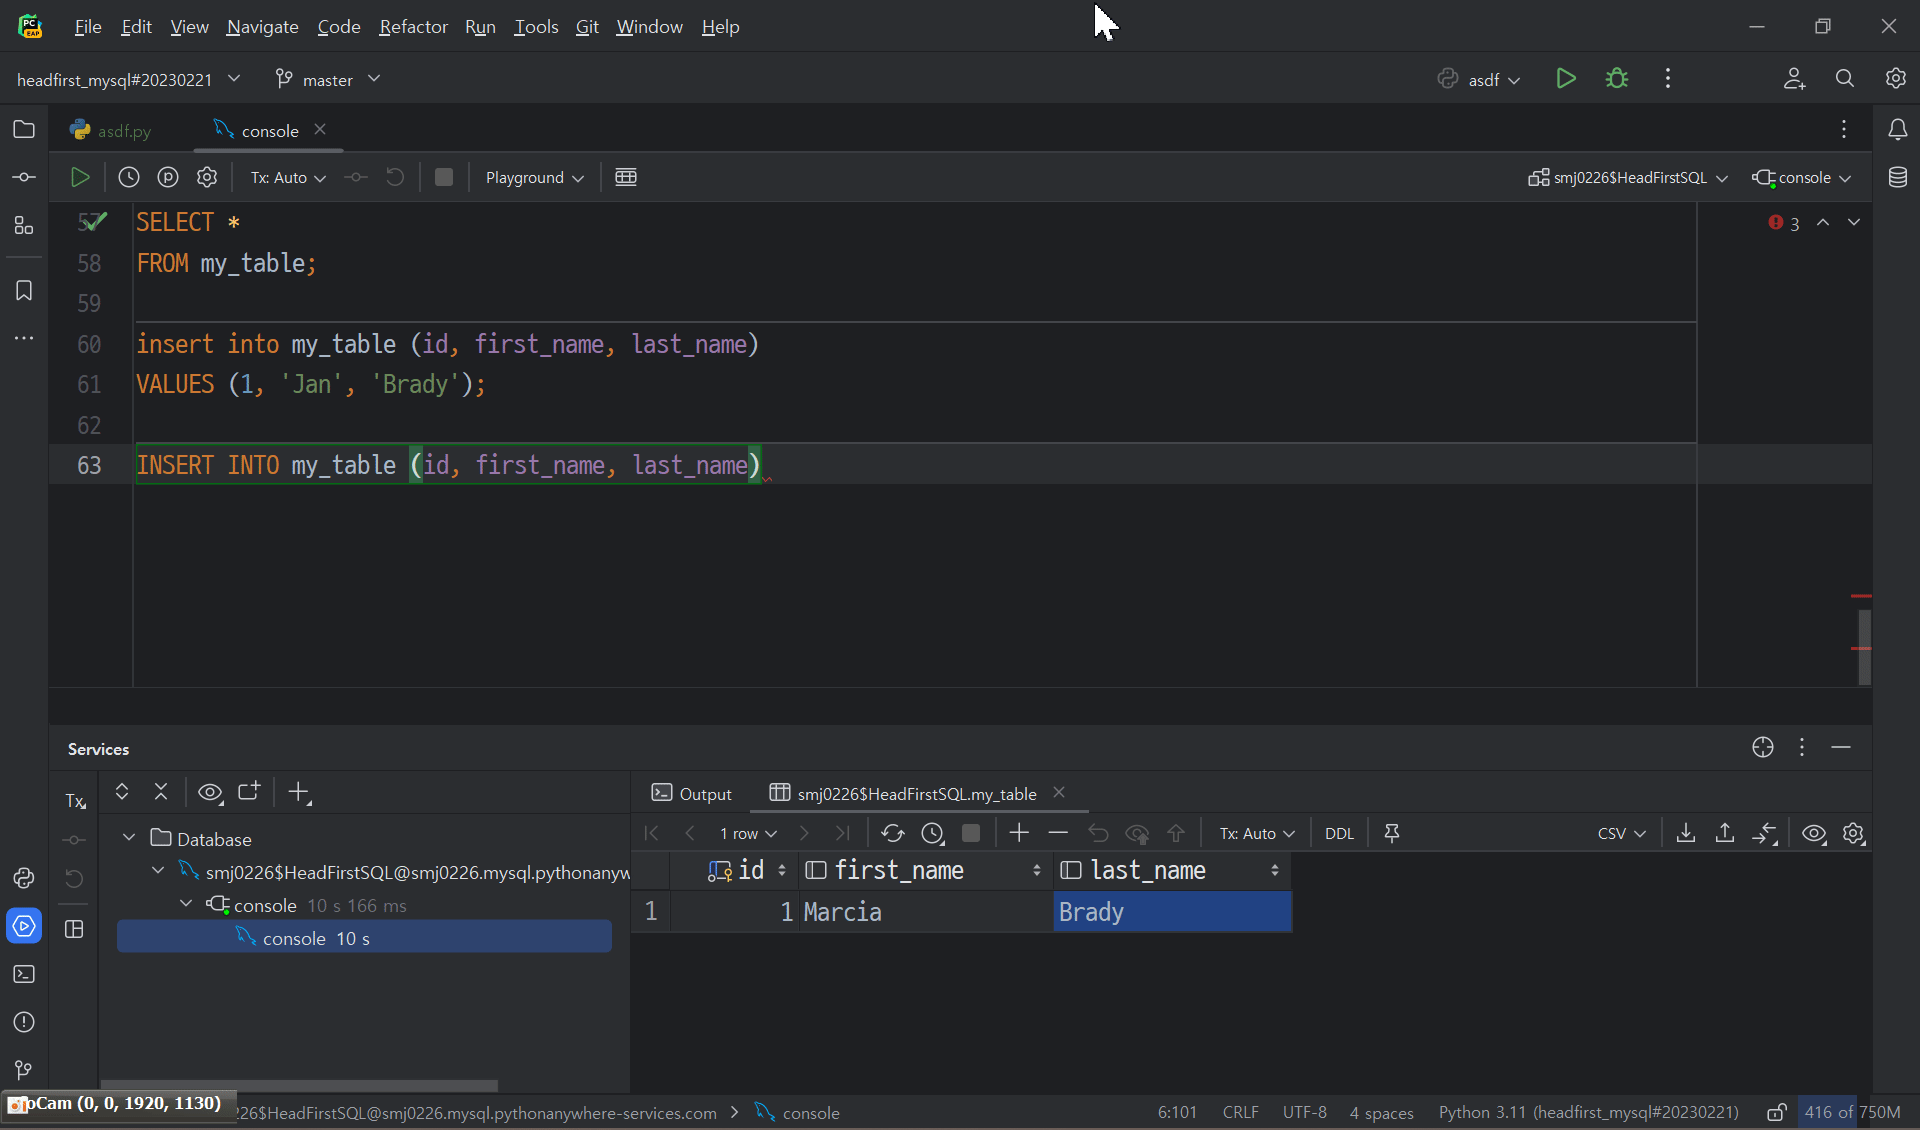The width and height of the screenshot is (1920, 1130).
Task: Add a new row with plus icon
Action: pos(1019,833)
